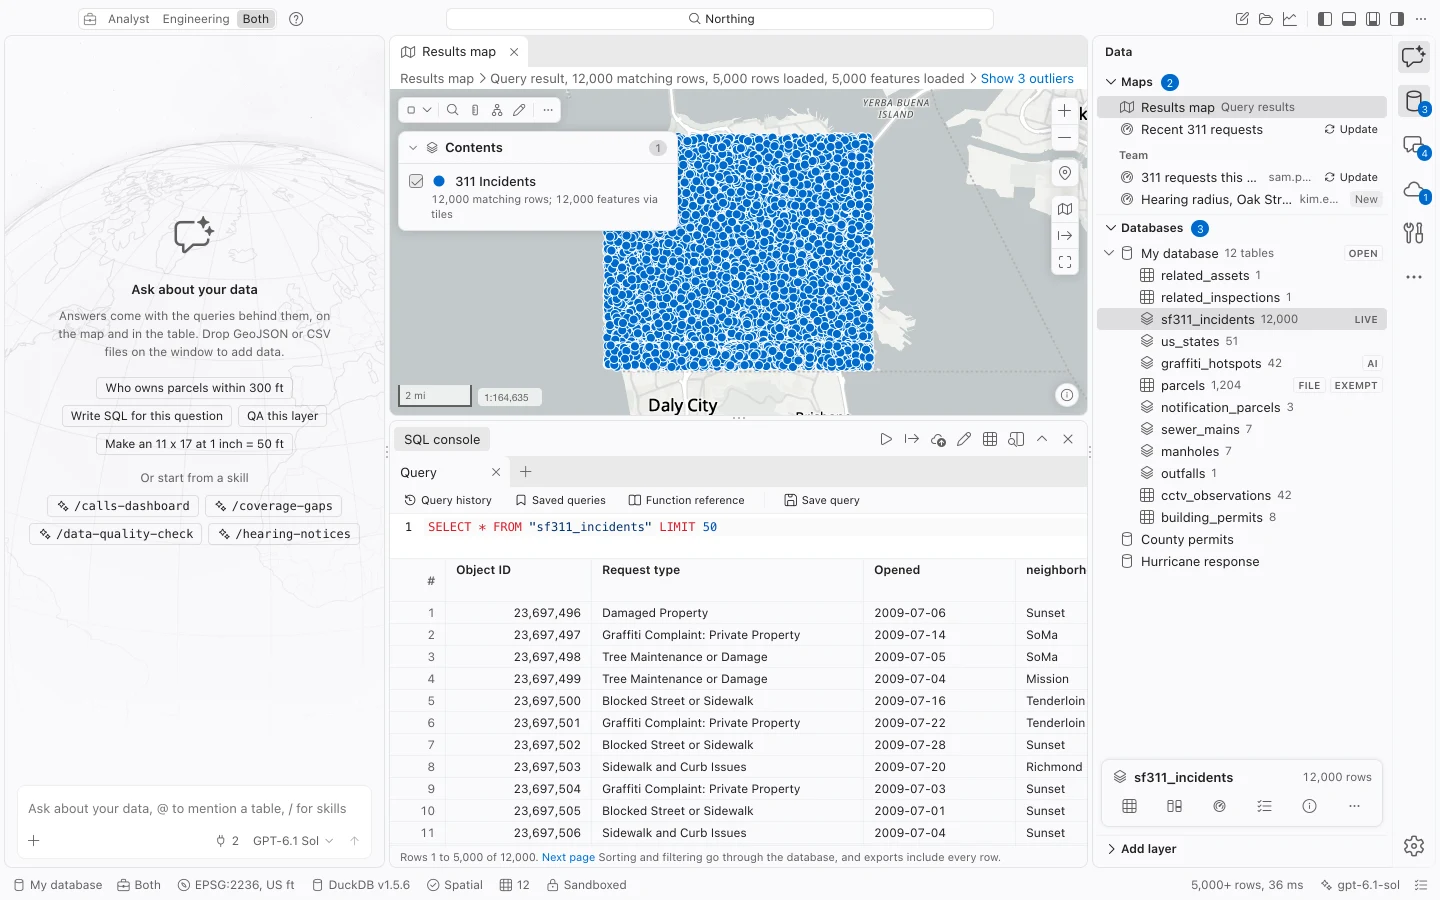Click the pencil draw tool on map toolbar
1440x900 pixels.
pos(519,110)
